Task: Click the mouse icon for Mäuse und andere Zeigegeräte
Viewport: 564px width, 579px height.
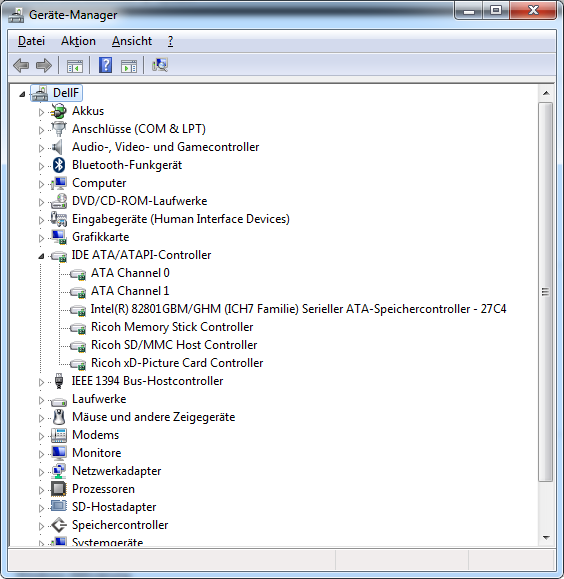Action: click(x=59, y=417)
